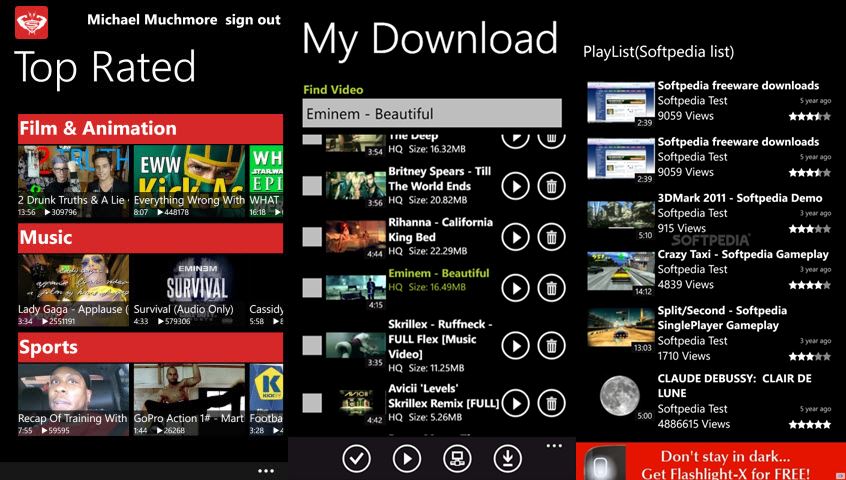Play Eminem - Beautiful download
This screenshot has height=480, width=846.
(x=515, y=288)
